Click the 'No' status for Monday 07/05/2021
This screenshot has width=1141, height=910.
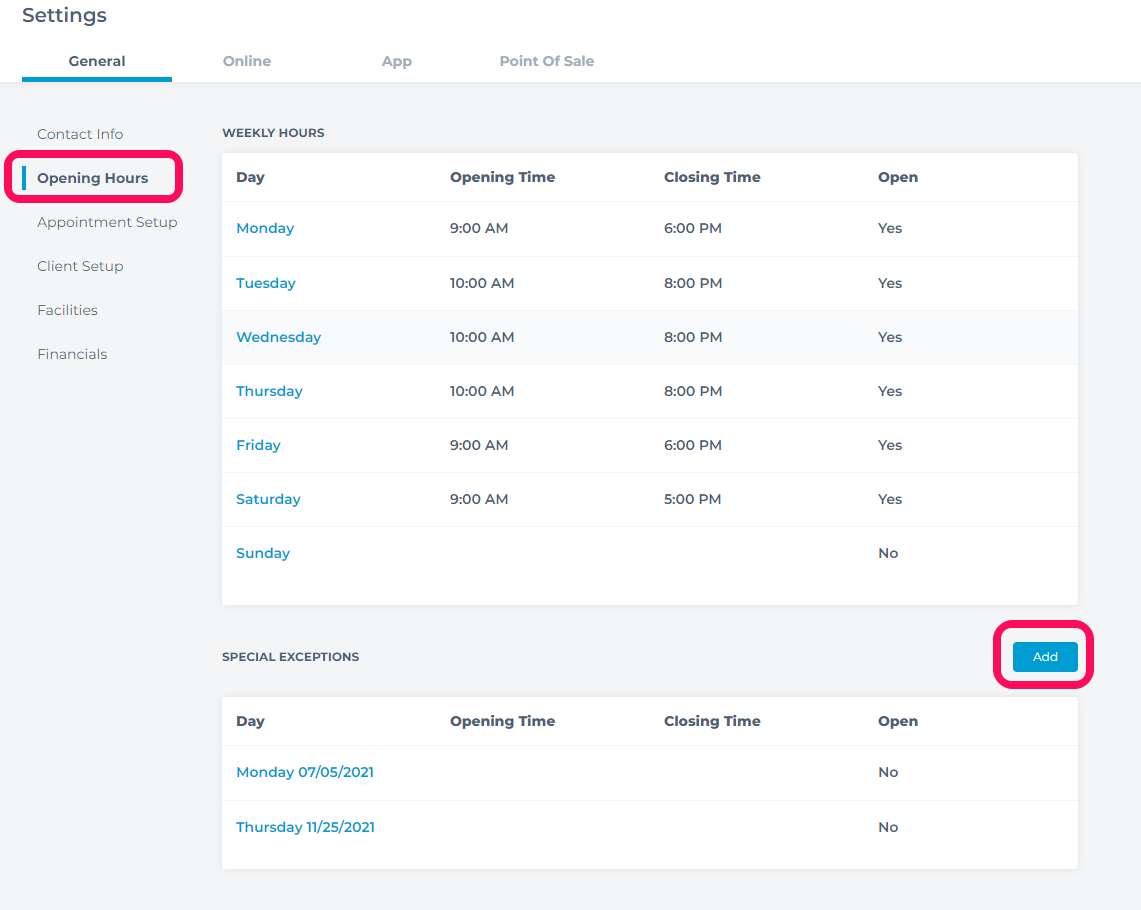888,772
